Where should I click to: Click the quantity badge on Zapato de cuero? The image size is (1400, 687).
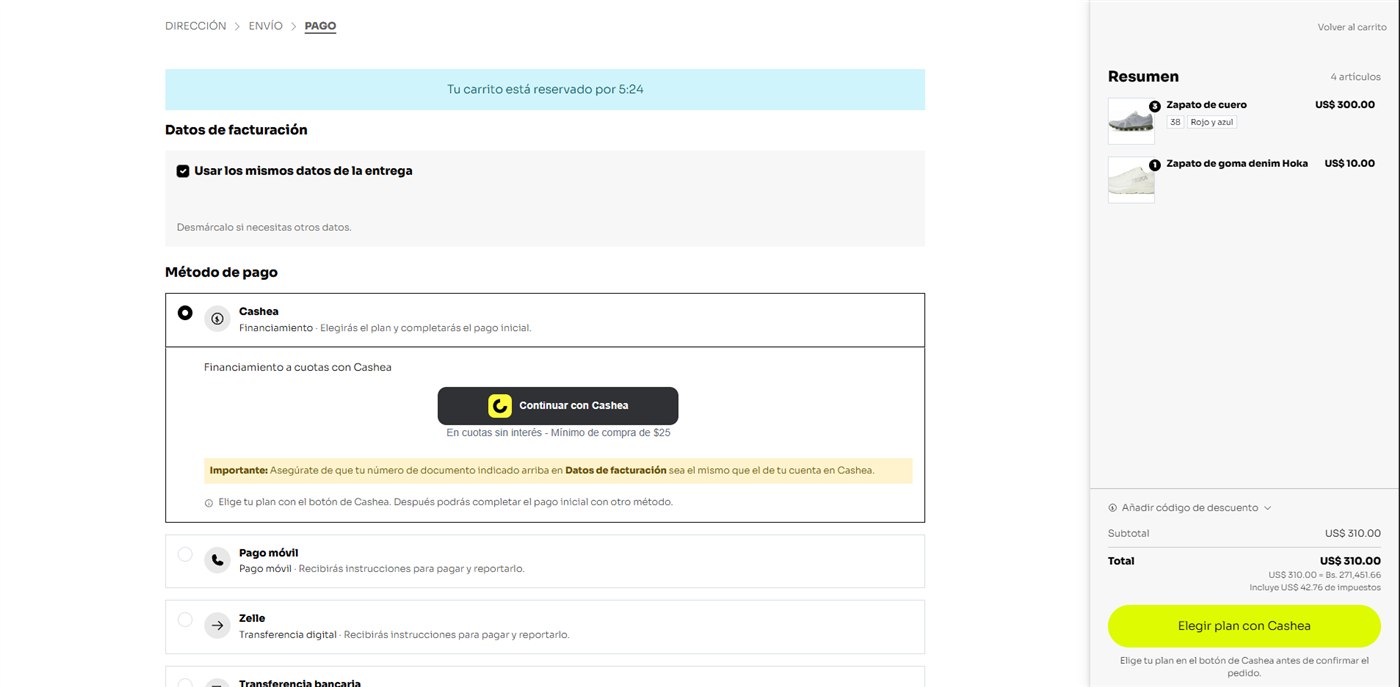point(1154,106)
